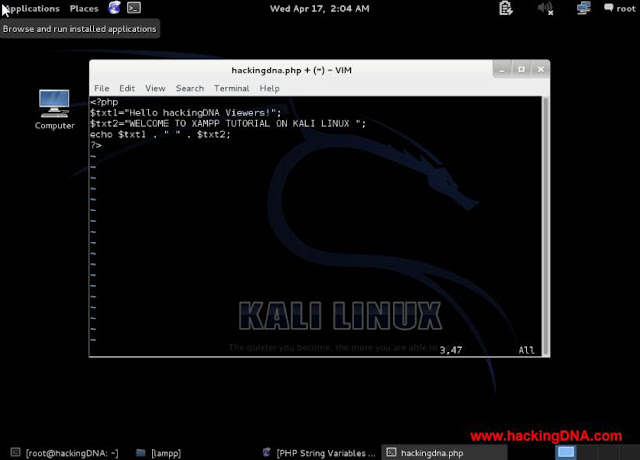Open the Places menu
Screen dimensions: 640x460
[x=84, y=9]
